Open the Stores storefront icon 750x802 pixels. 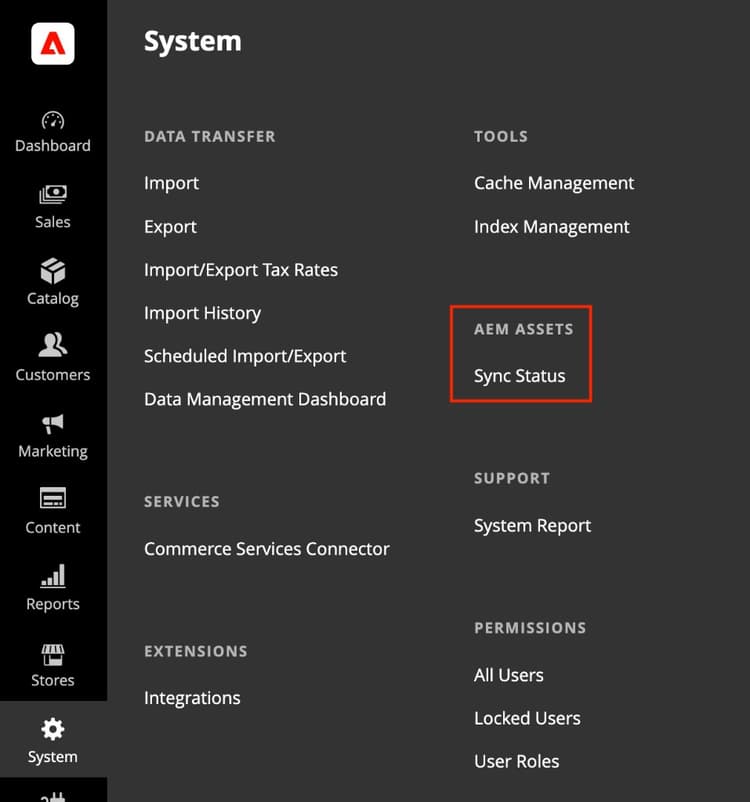click(53, 655)
